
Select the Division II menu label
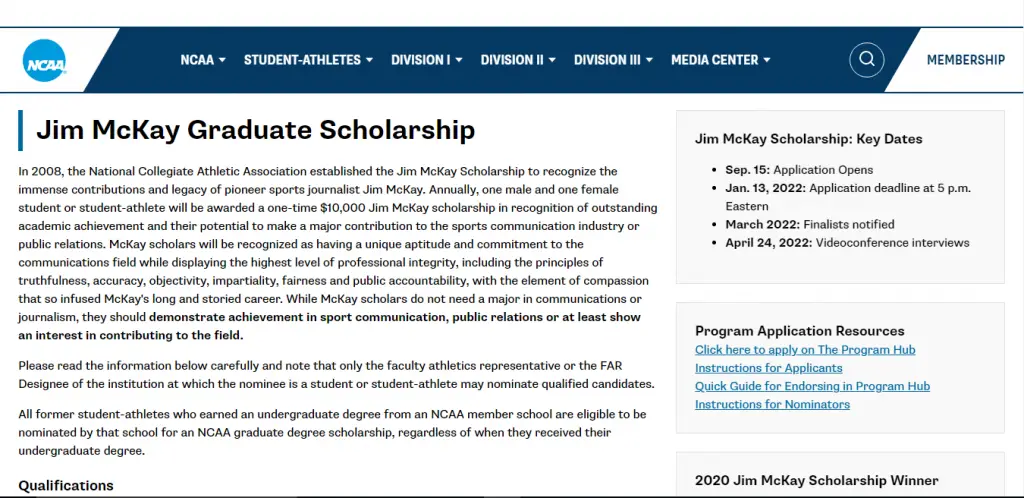tap(512, 60)
